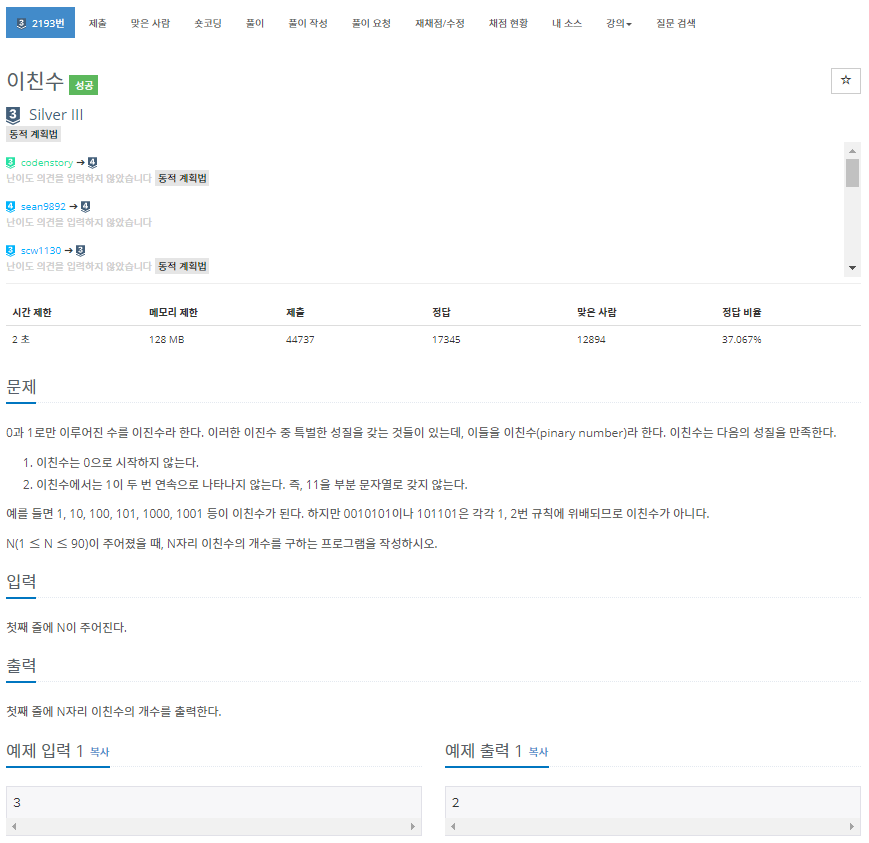Open the 풀이 tab
Image resolution: width=869 pixels, height=843 pixels.
point(255,23)
